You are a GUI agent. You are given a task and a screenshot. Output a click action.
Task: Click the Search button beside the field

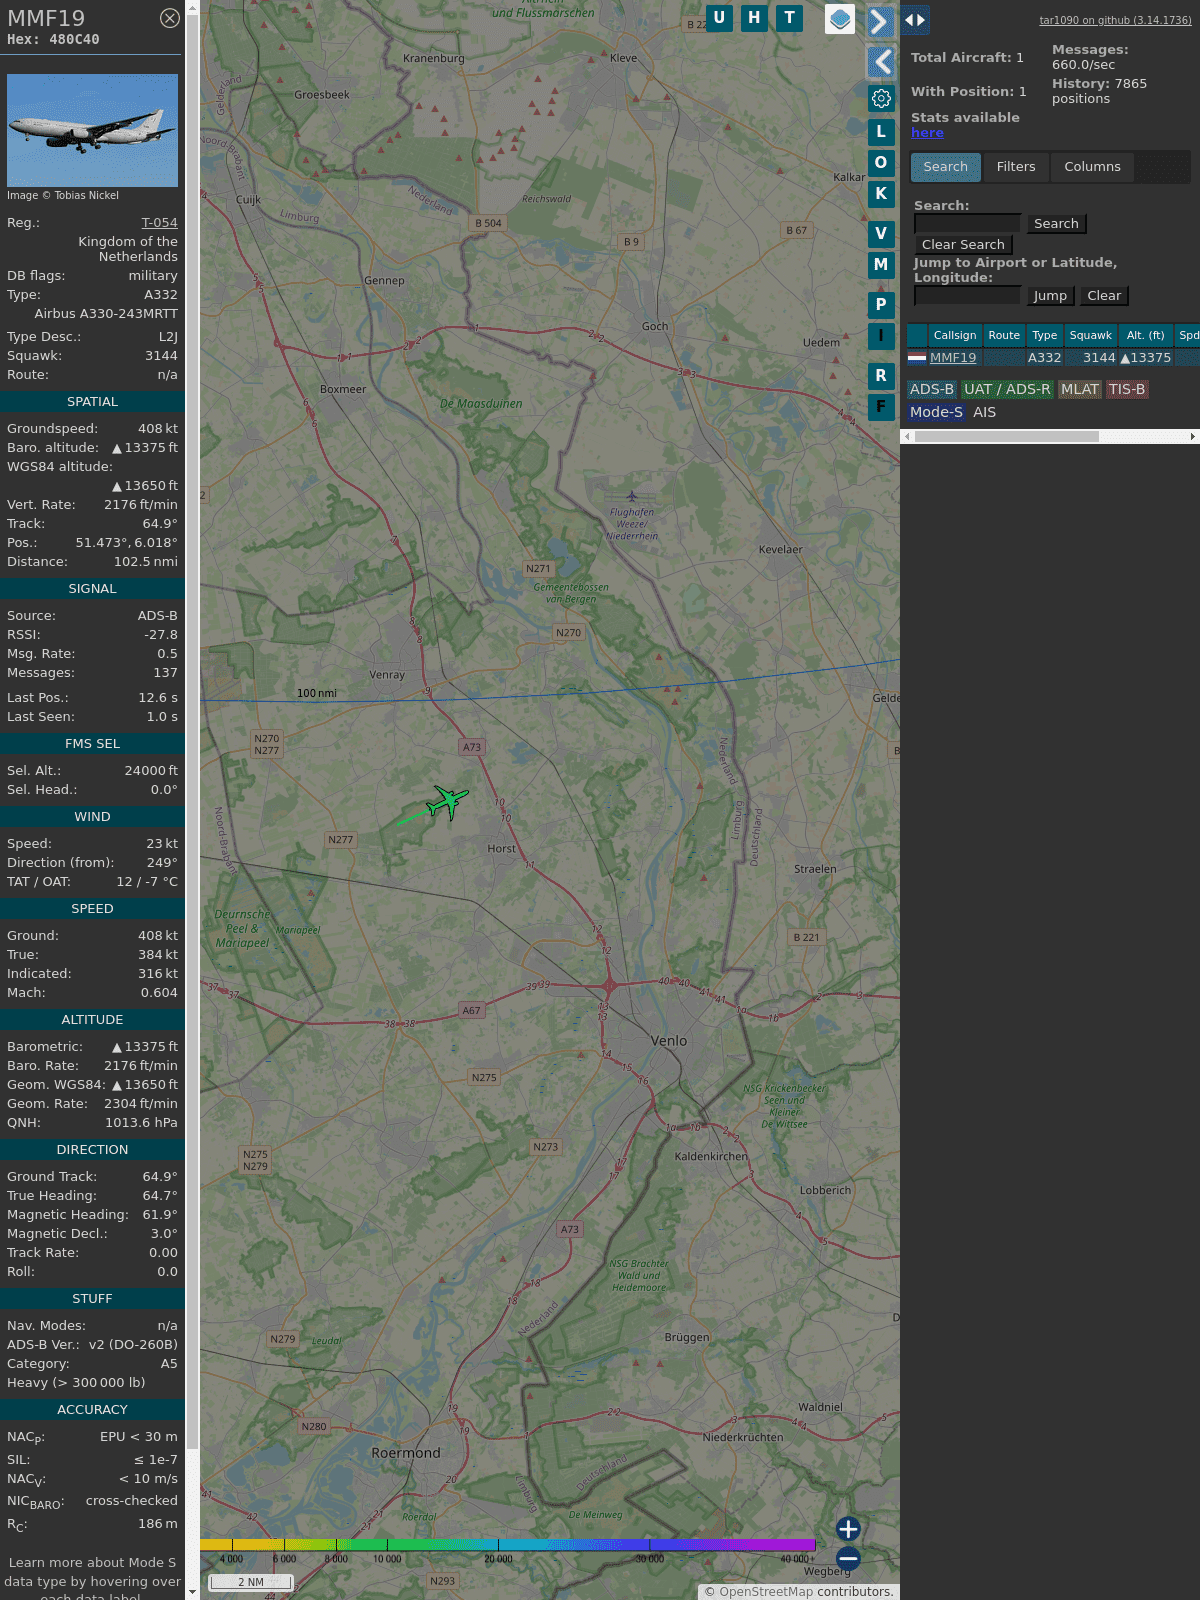1056,224
